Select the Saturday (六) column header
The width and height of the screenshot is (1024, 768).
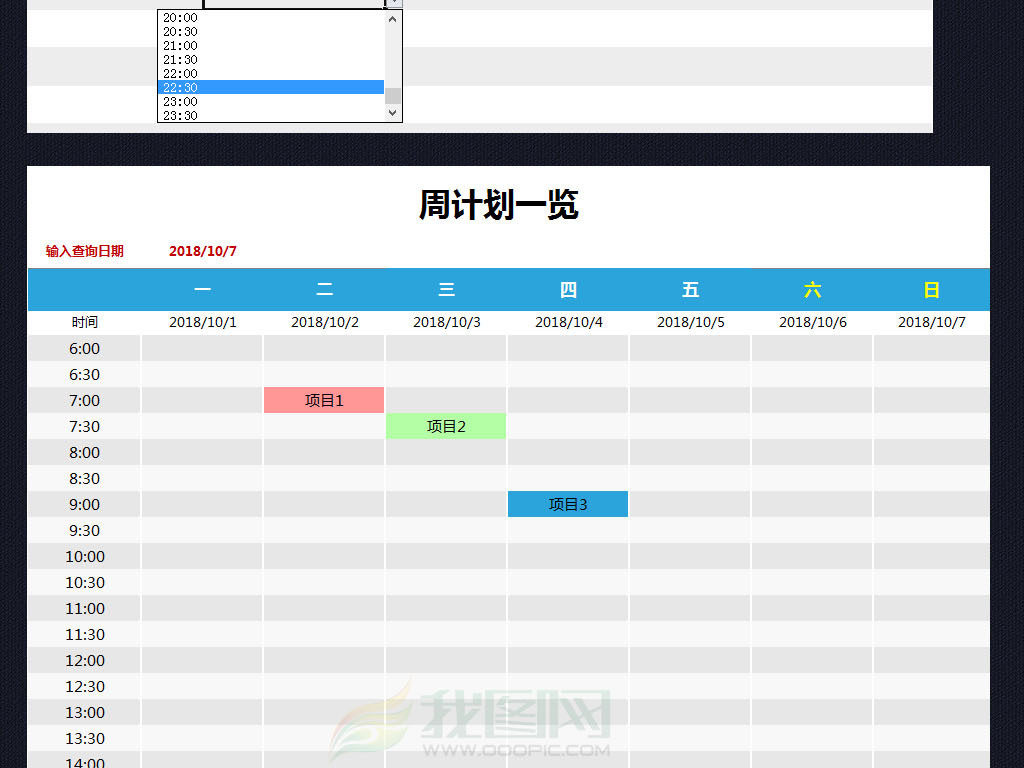(x=812, y=290)
